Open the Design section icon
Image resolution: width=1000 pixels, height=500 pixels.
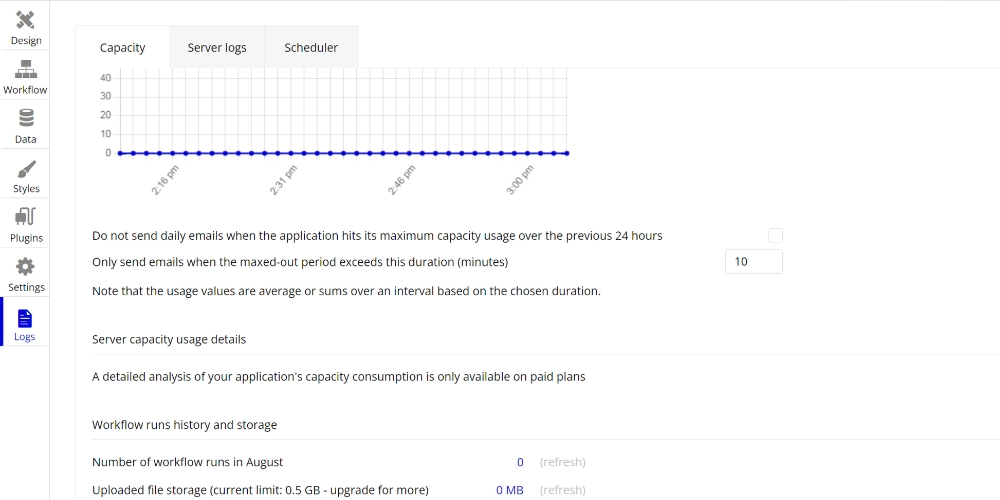(x=25, y=20)
